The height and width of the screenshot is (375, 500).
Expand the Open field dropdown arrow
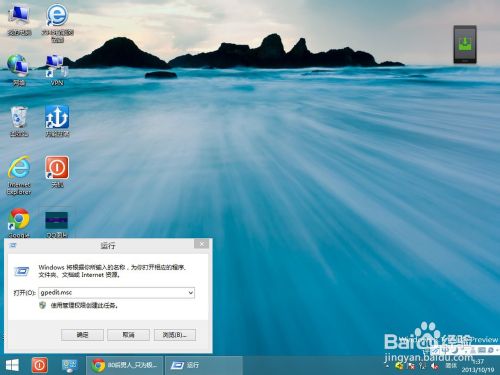(191, 293)
